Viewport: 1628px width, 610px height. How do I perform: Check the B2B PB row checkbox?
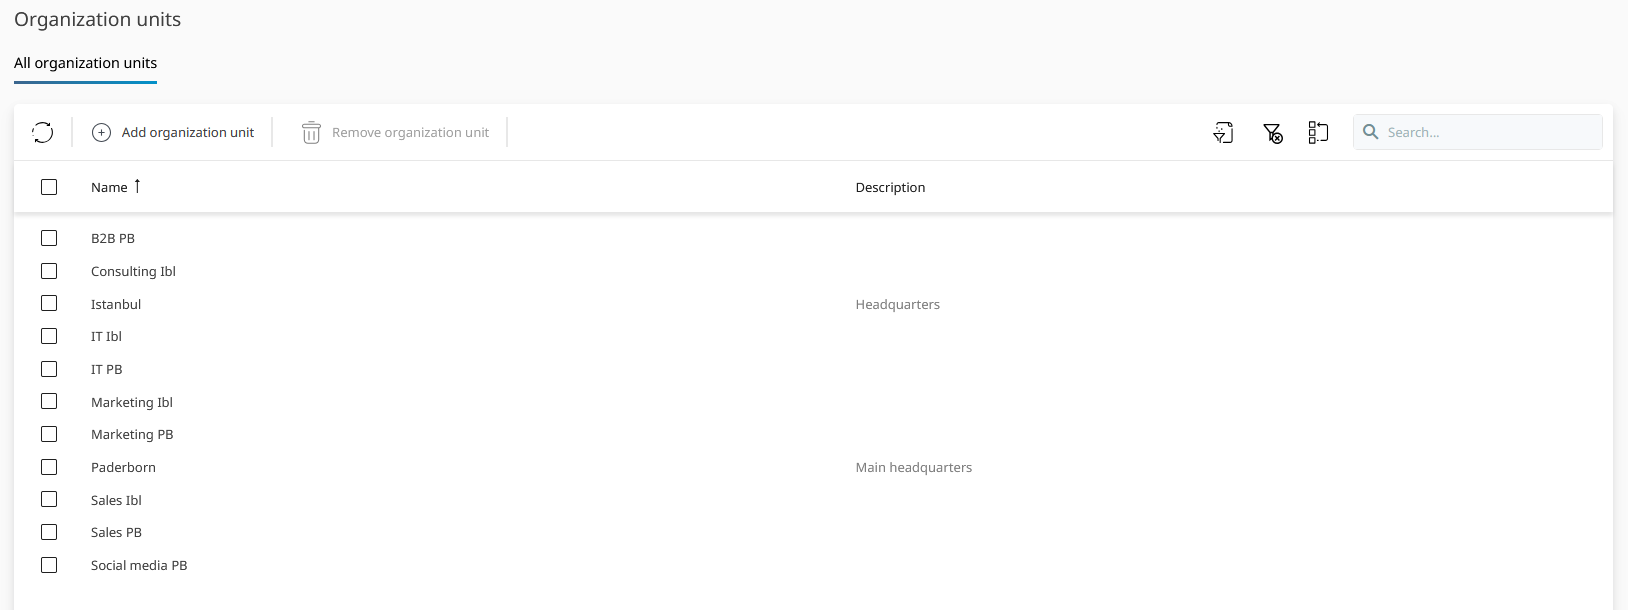click(x=49, y=238)
